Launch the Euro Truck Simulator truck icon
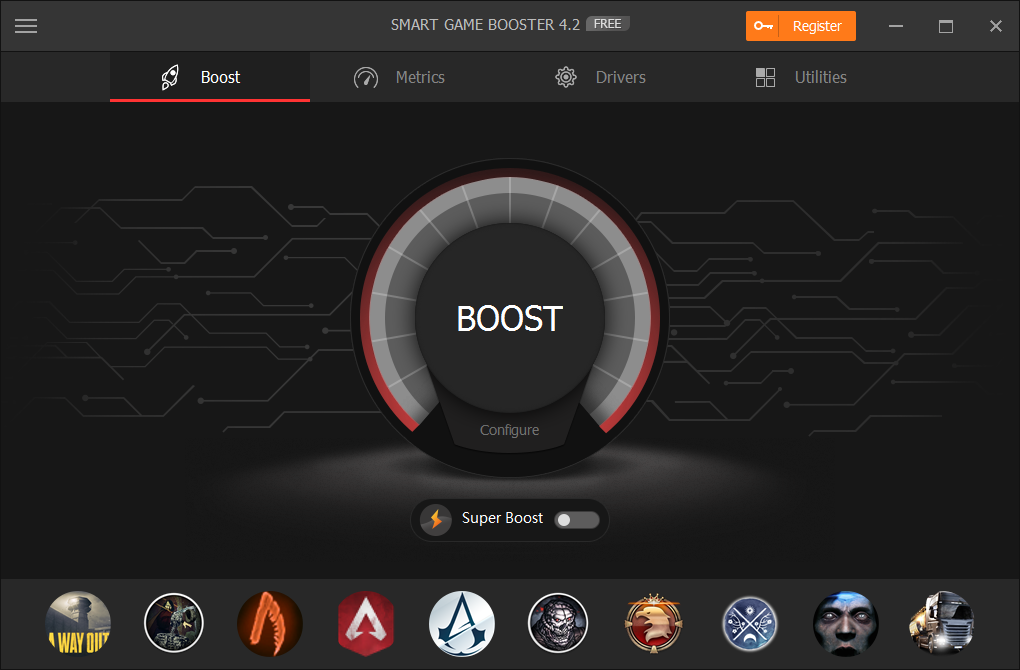 click(942, 623)
